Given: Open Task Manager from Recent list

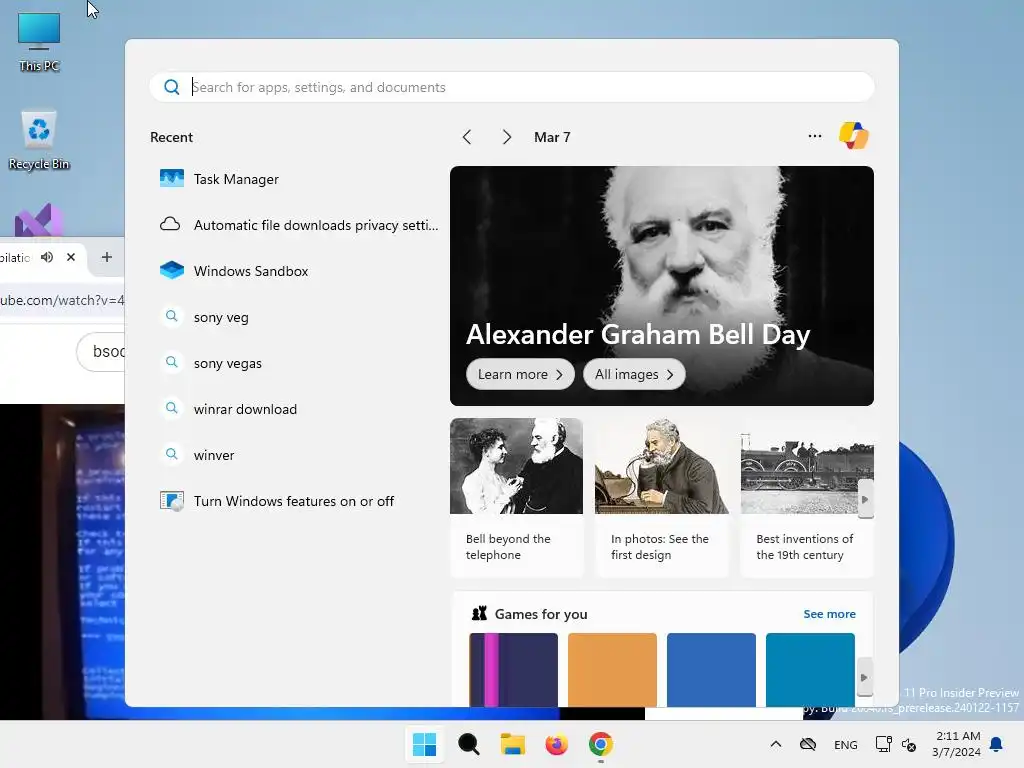Looking at the screenshot, I should [x=295, y=179].
